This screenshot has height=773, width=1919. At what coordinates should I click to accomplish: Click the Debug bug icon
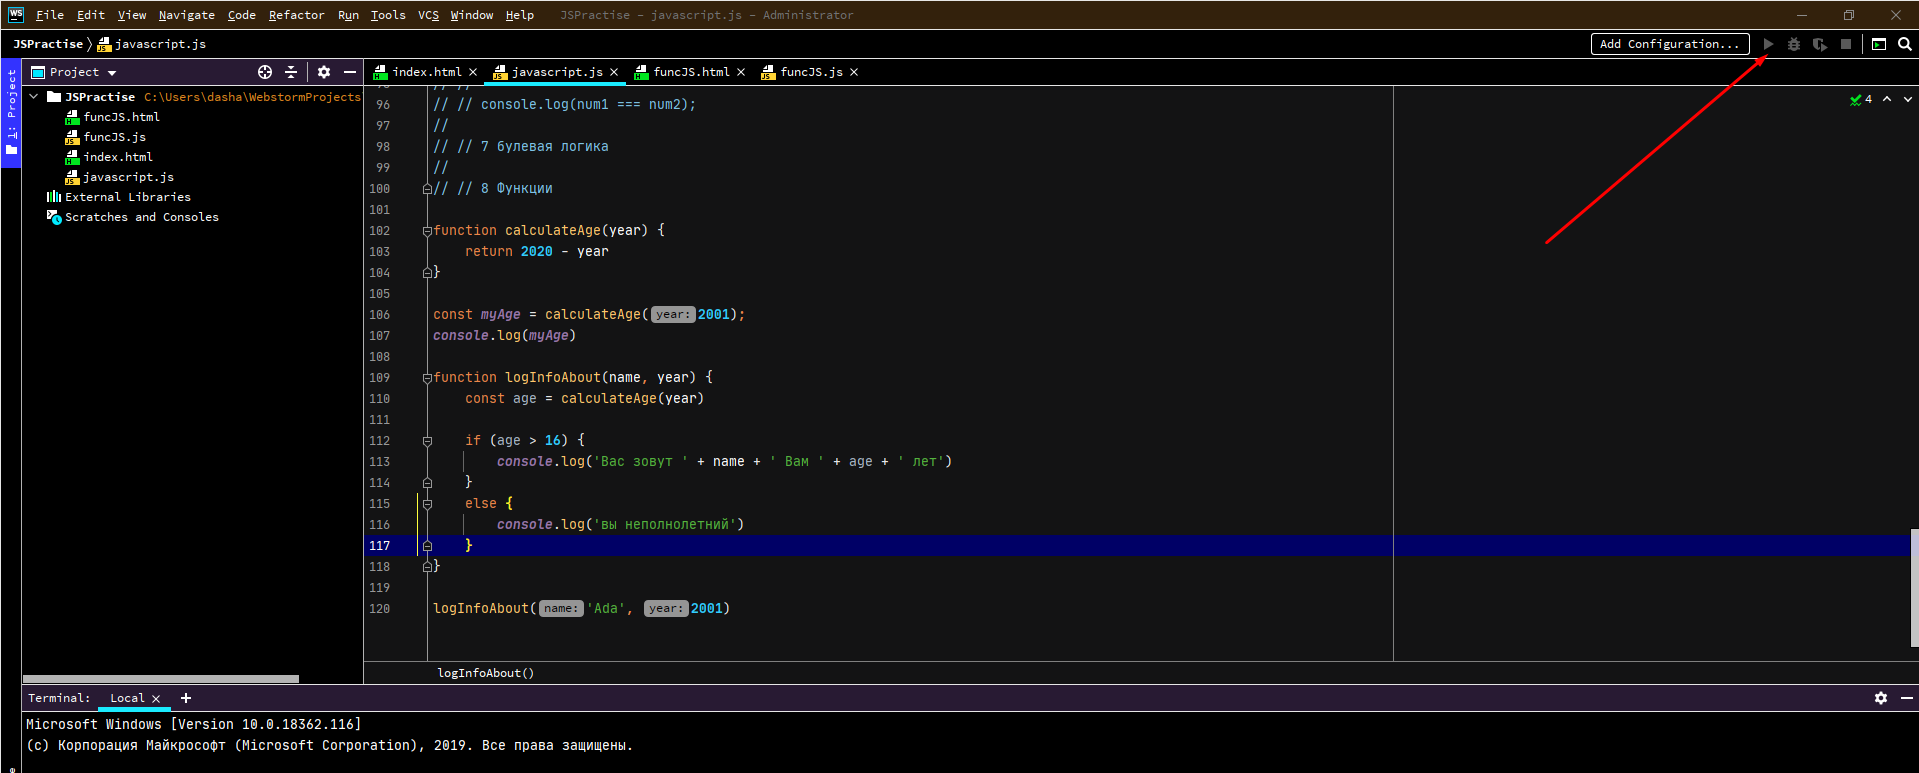tap(1794, 44)
